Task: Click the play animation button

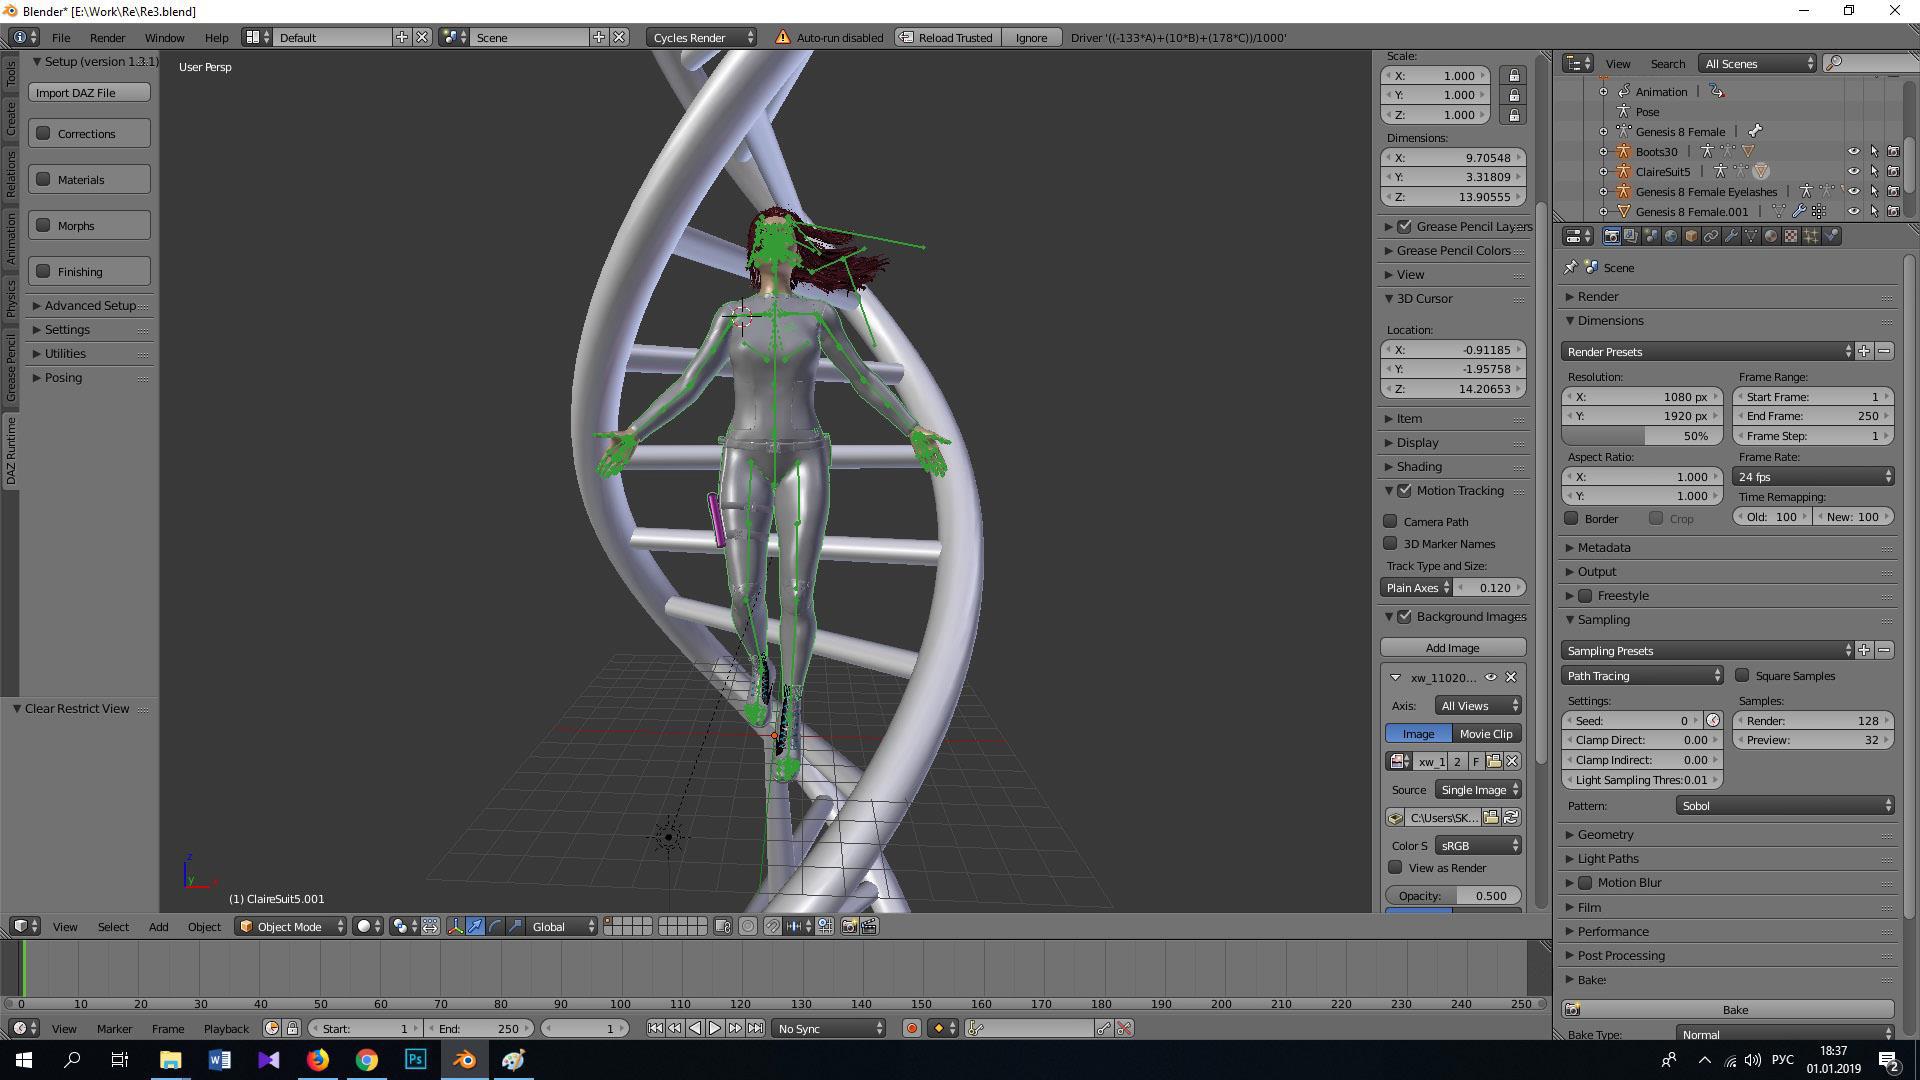Action: pyautogui.click(x=715, y=1028)
